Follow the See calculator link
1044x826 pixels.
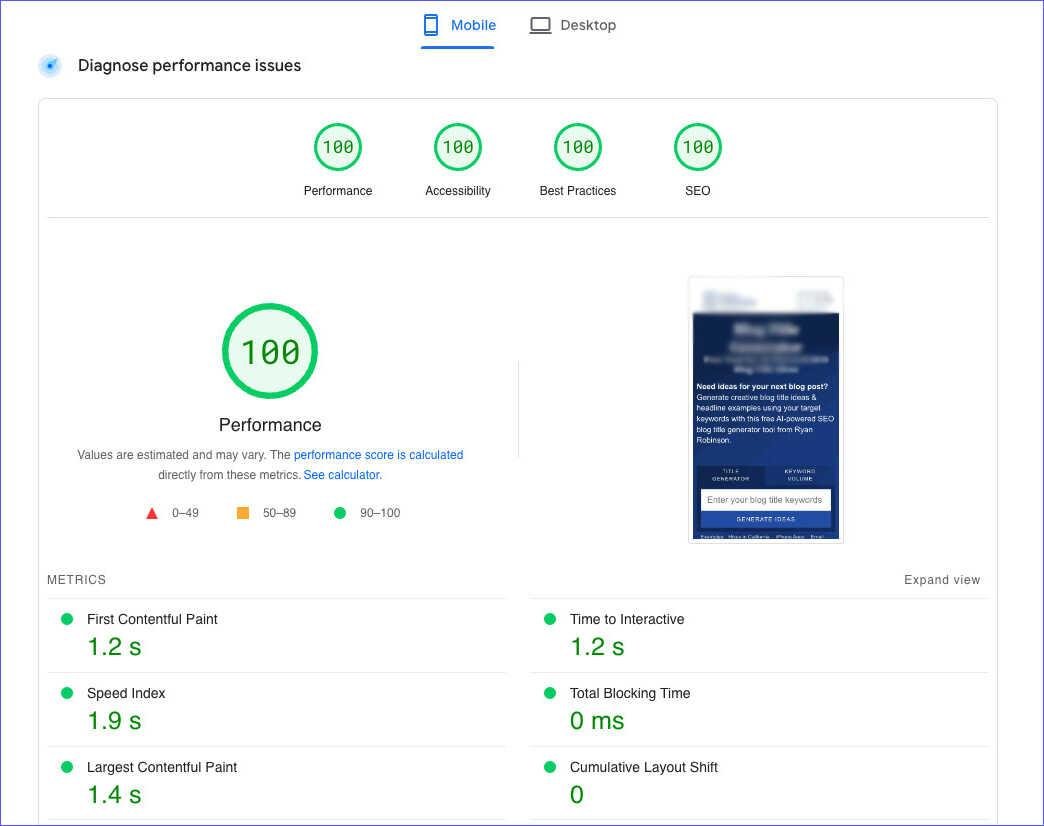(341, 474)
